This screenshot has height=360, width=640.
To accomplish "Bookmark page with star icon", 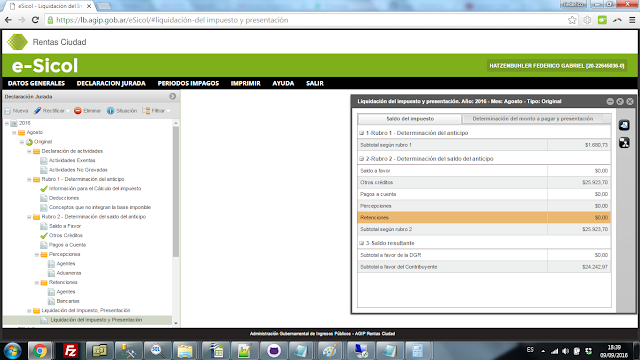I will [x=572, y=20].
